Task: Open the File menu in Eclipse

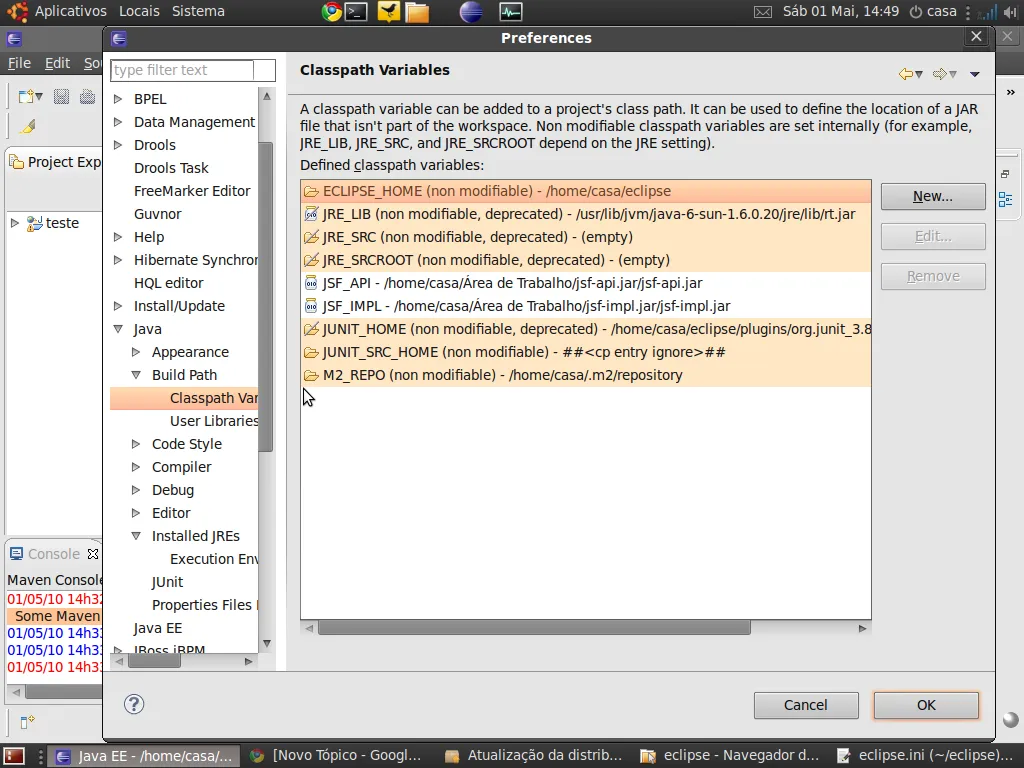Action: [x=19, y=63]
